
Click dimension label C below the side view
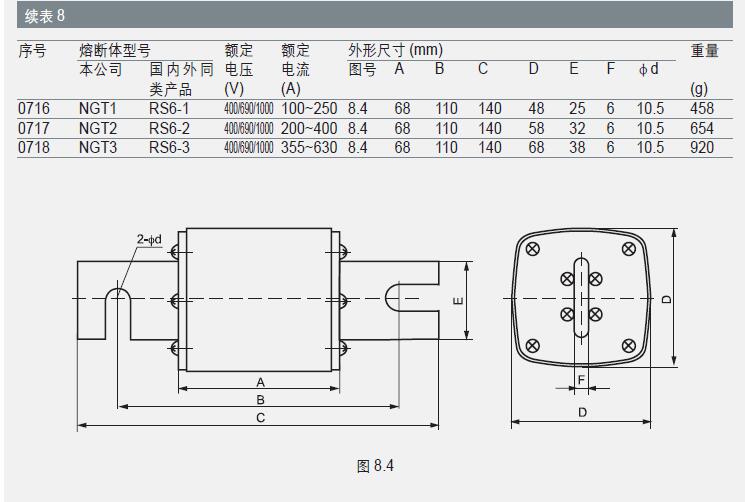pos(260,417)
